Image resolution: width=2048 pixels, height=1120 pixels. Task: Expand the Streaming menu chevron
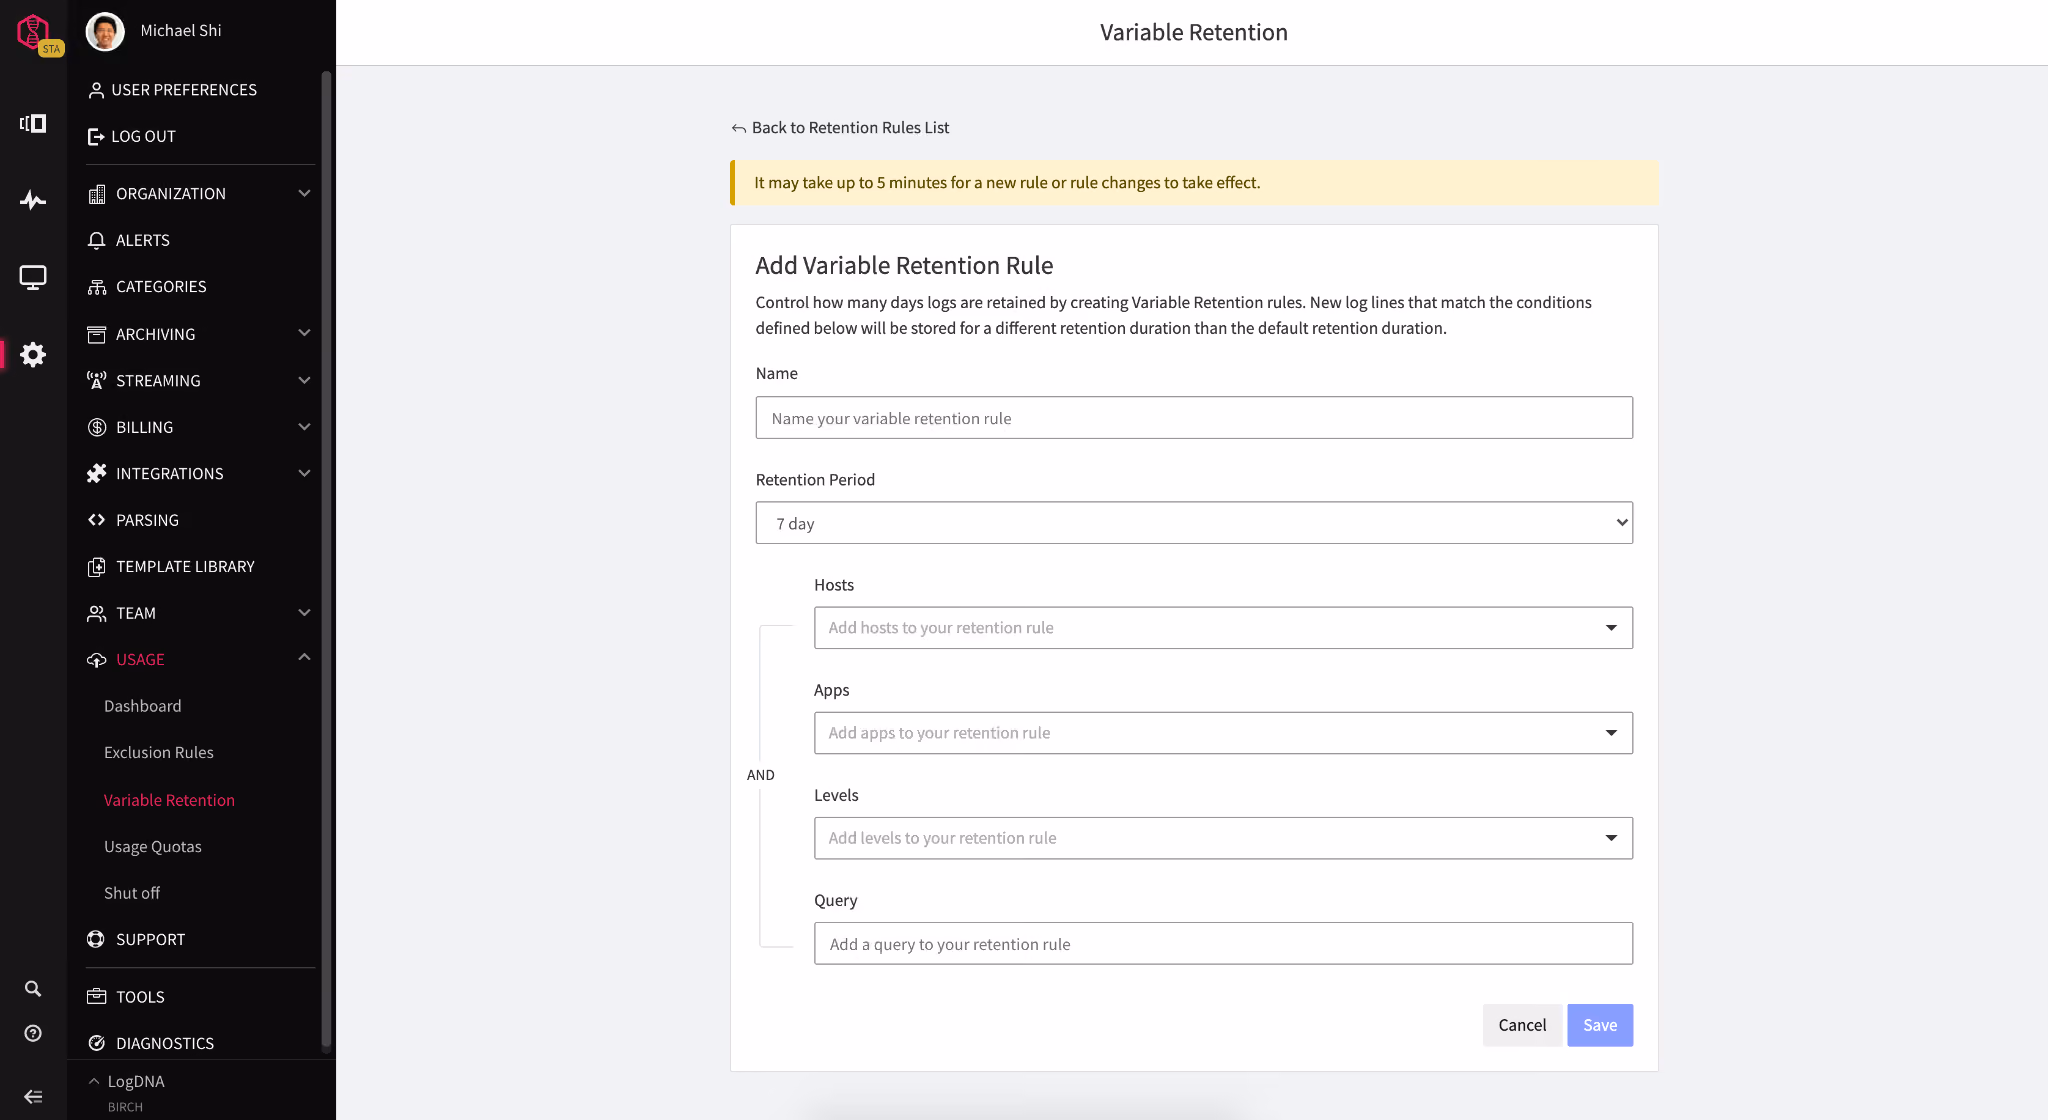coord(304,380)
